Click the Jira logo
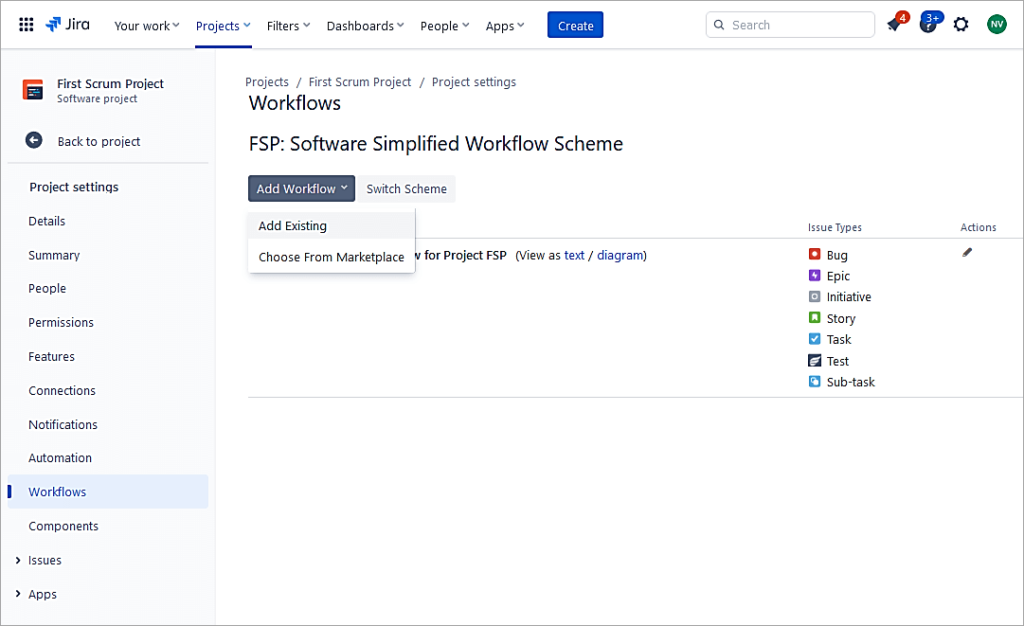The width and height of the screenshot is (1024, 626). 67,25
